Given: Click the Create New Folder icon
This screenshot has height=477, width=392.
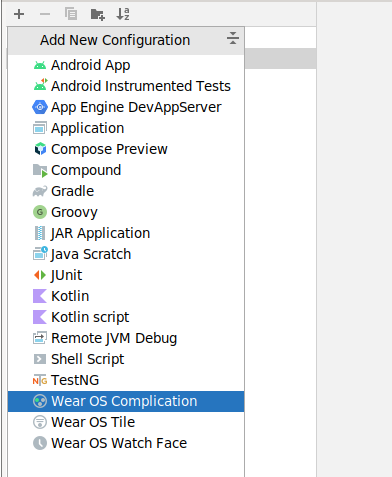Looking at the screenshot, I should [98, 14].
